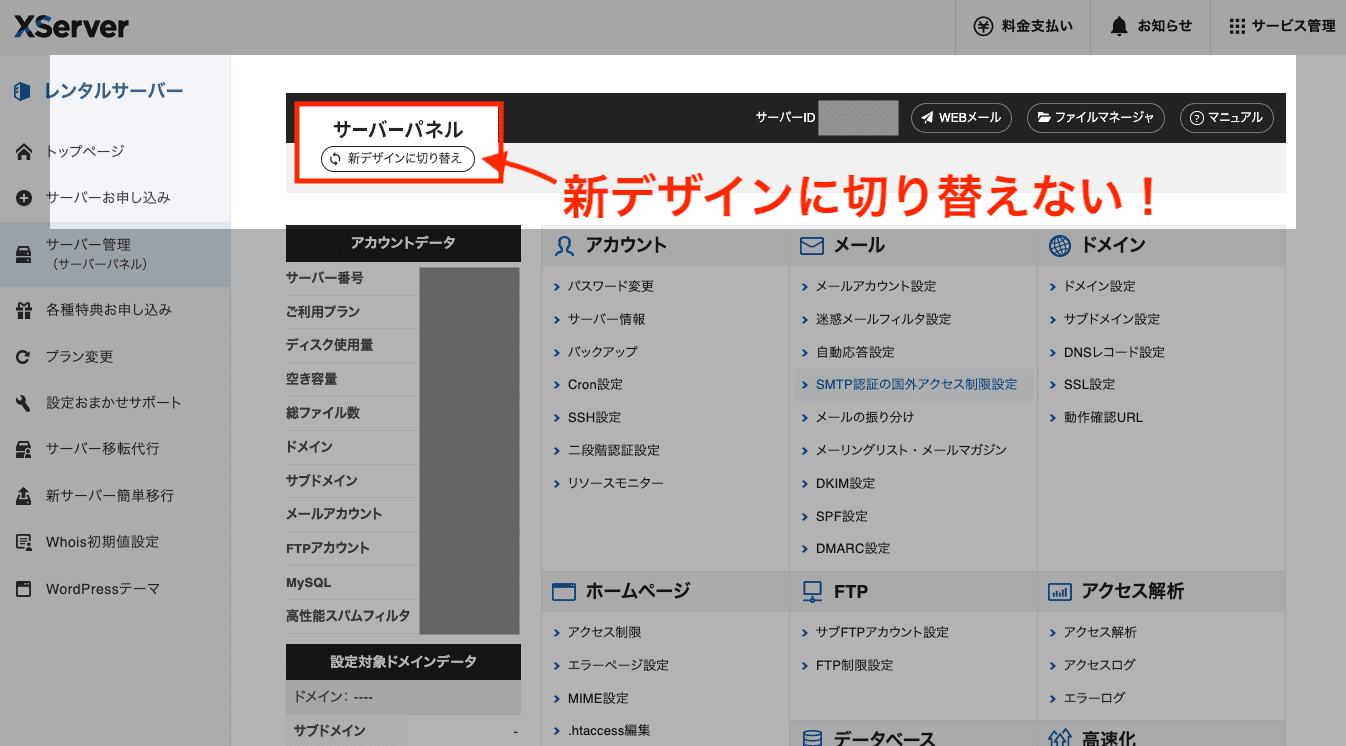
Task: Click the icon beside Whois初期値設定
Action: click(24, 542)
